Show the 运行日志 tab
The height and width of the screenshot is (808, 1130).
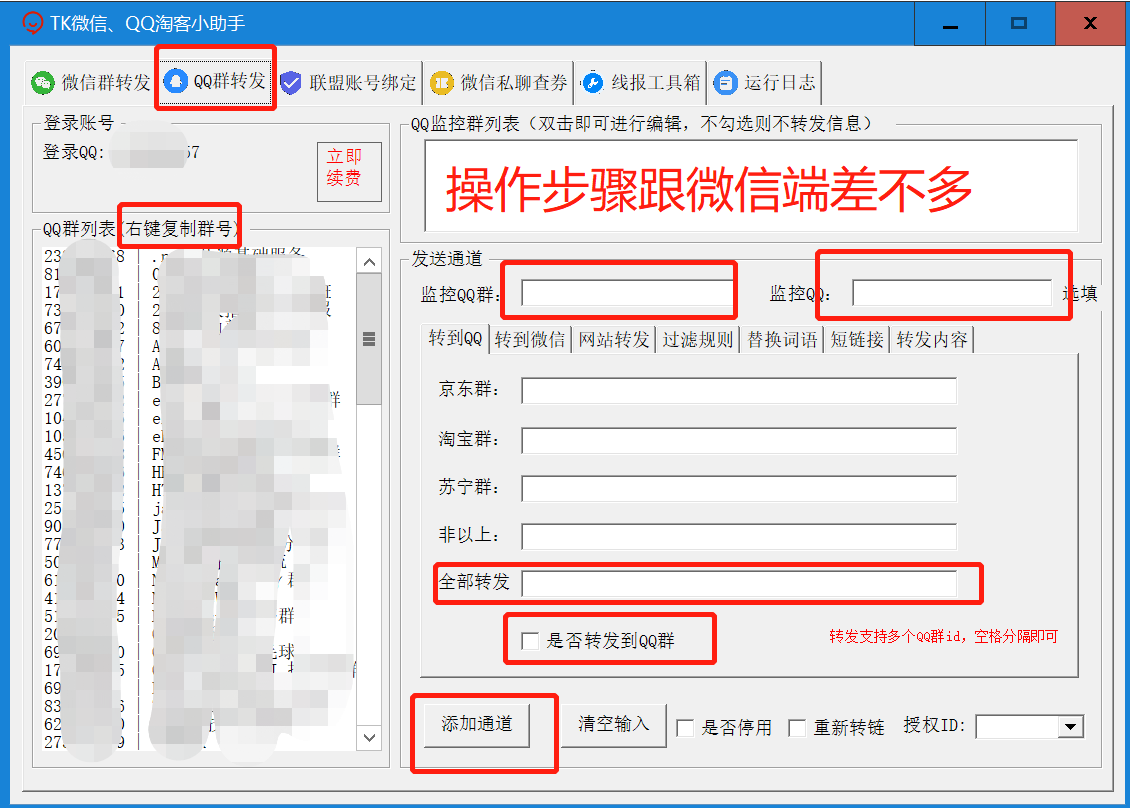pyautogui.click(x=765, y=83)
